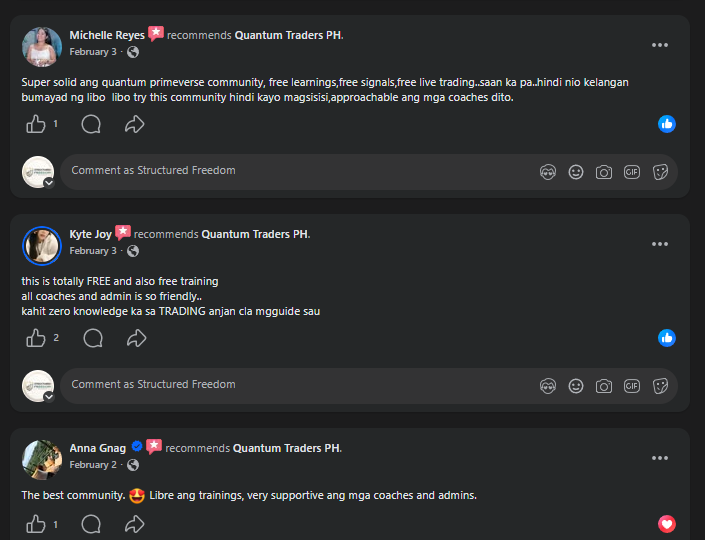
Task: Comment on Michelle Reyes's post
Action: click(x=91, y=124)
